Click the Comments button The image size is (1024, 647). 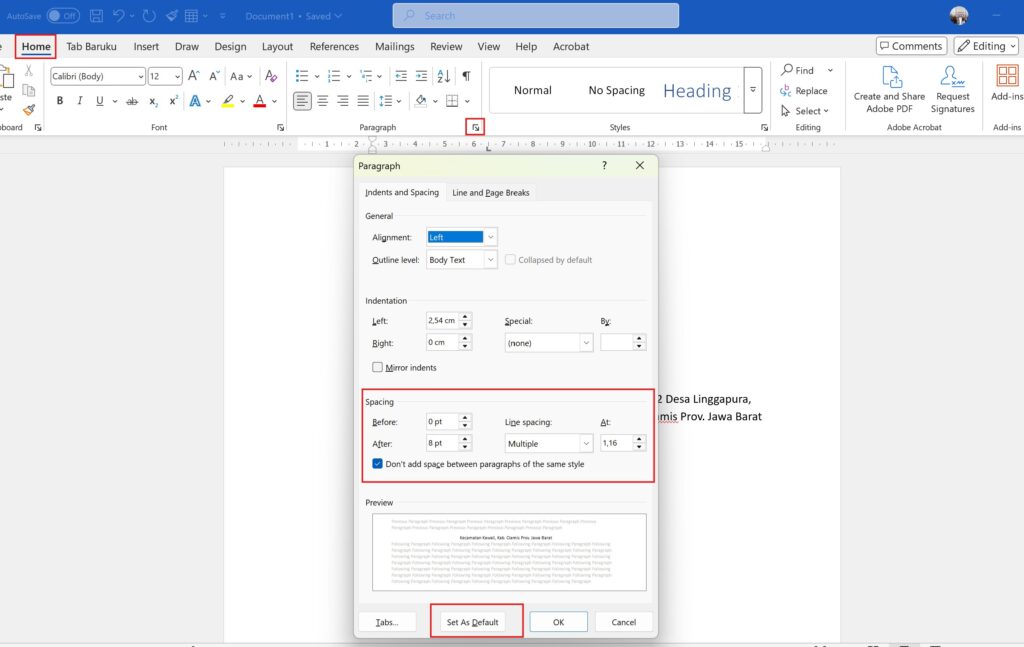pyautogui.click(x=911, y=46)
